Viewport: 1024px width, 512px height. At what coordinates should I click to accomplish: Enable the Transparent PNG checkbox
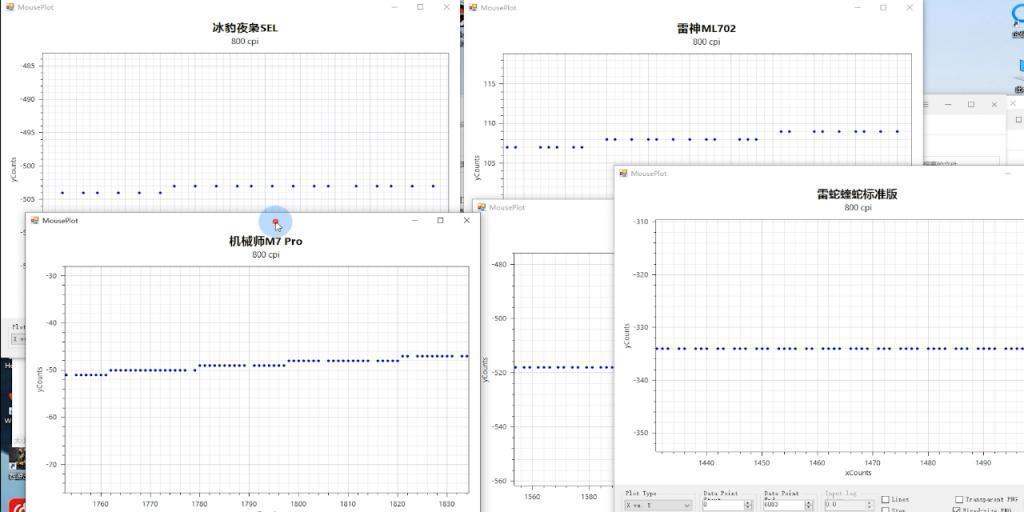(x=959, y=499)
